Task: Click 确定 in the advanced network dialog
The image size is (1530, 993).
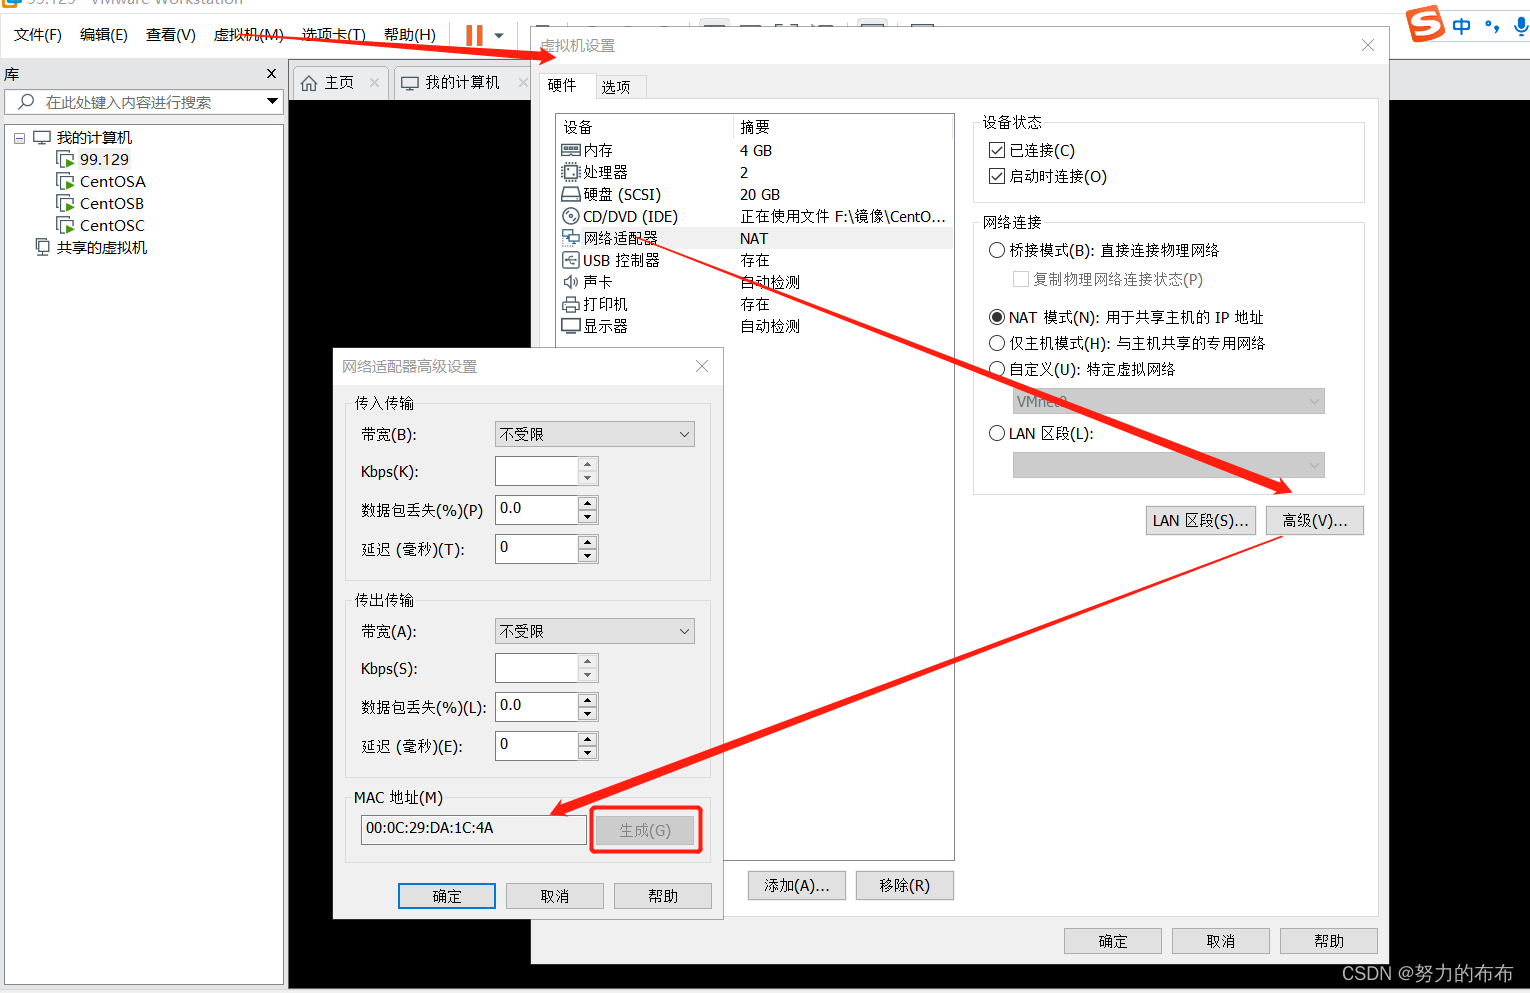Action: tap(447, 896)
